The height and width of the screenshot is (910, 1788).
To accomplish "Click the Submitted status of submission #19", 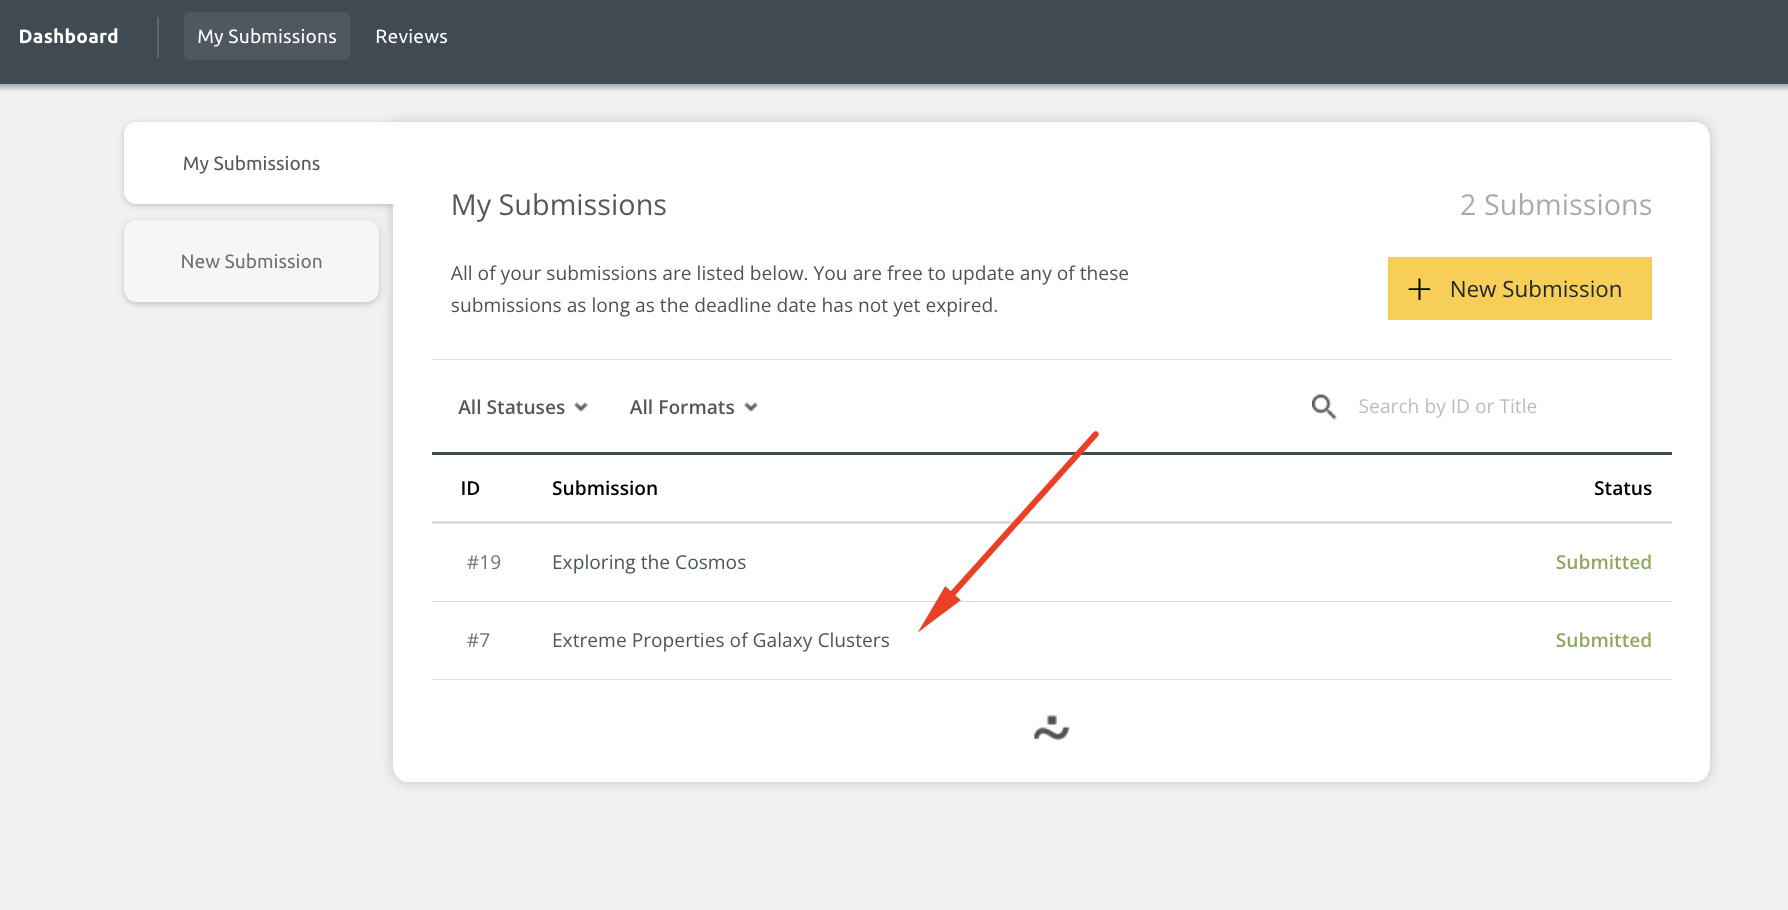I will tap(1603, 562).
